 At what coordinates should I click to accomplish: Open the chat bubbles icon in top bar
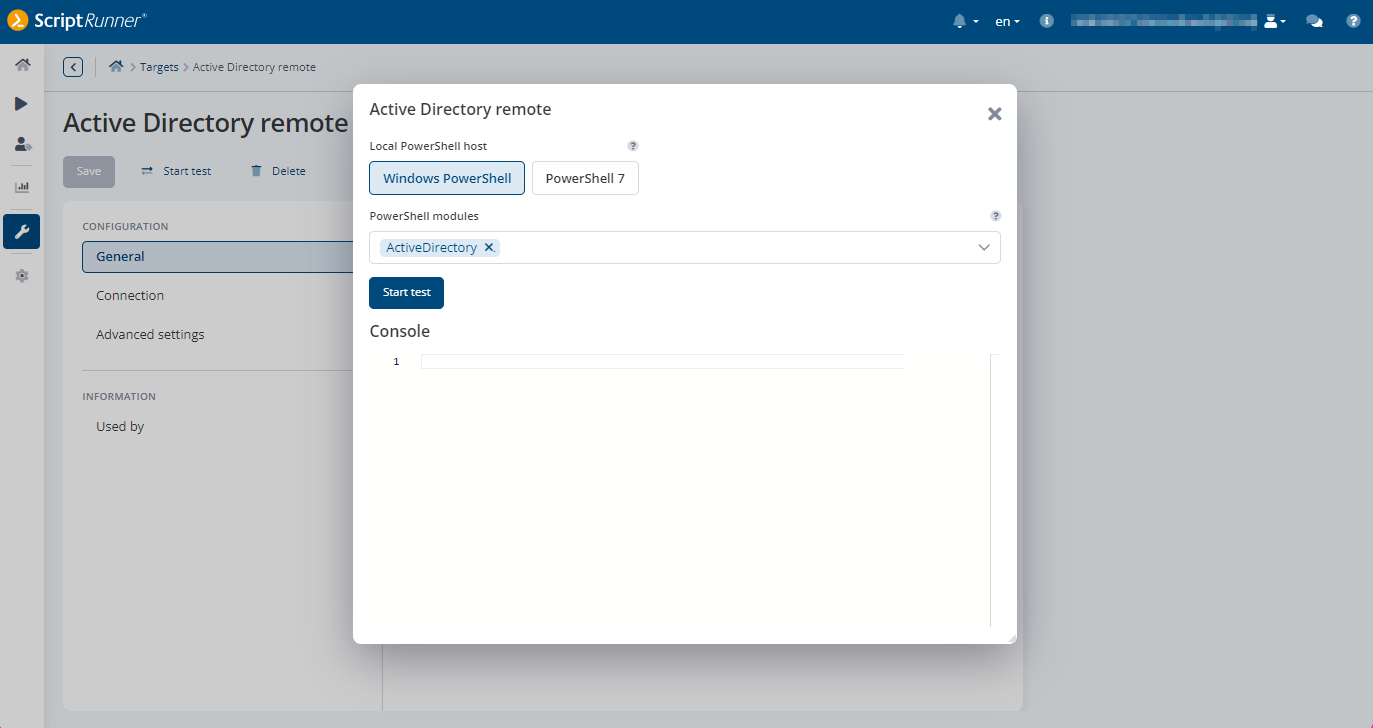[x=1315, y=21]
